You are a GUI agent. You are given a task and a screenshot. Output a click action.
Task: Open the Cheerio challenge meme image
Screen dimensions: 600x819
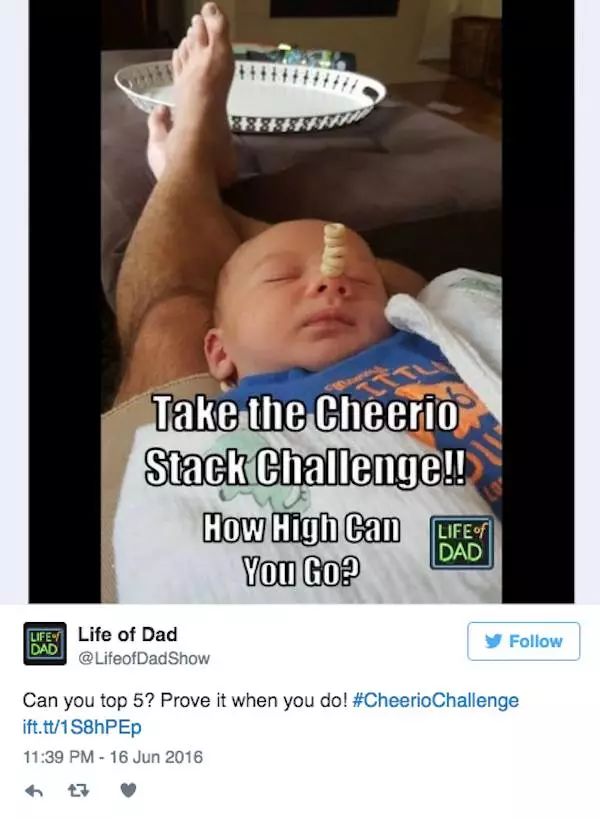click(301, 301)
